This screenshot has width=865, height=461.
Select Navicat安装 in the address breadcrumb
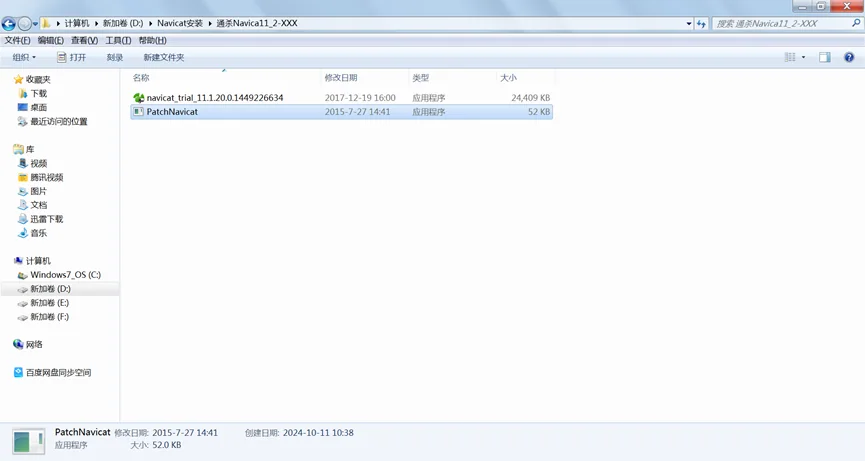180,23
